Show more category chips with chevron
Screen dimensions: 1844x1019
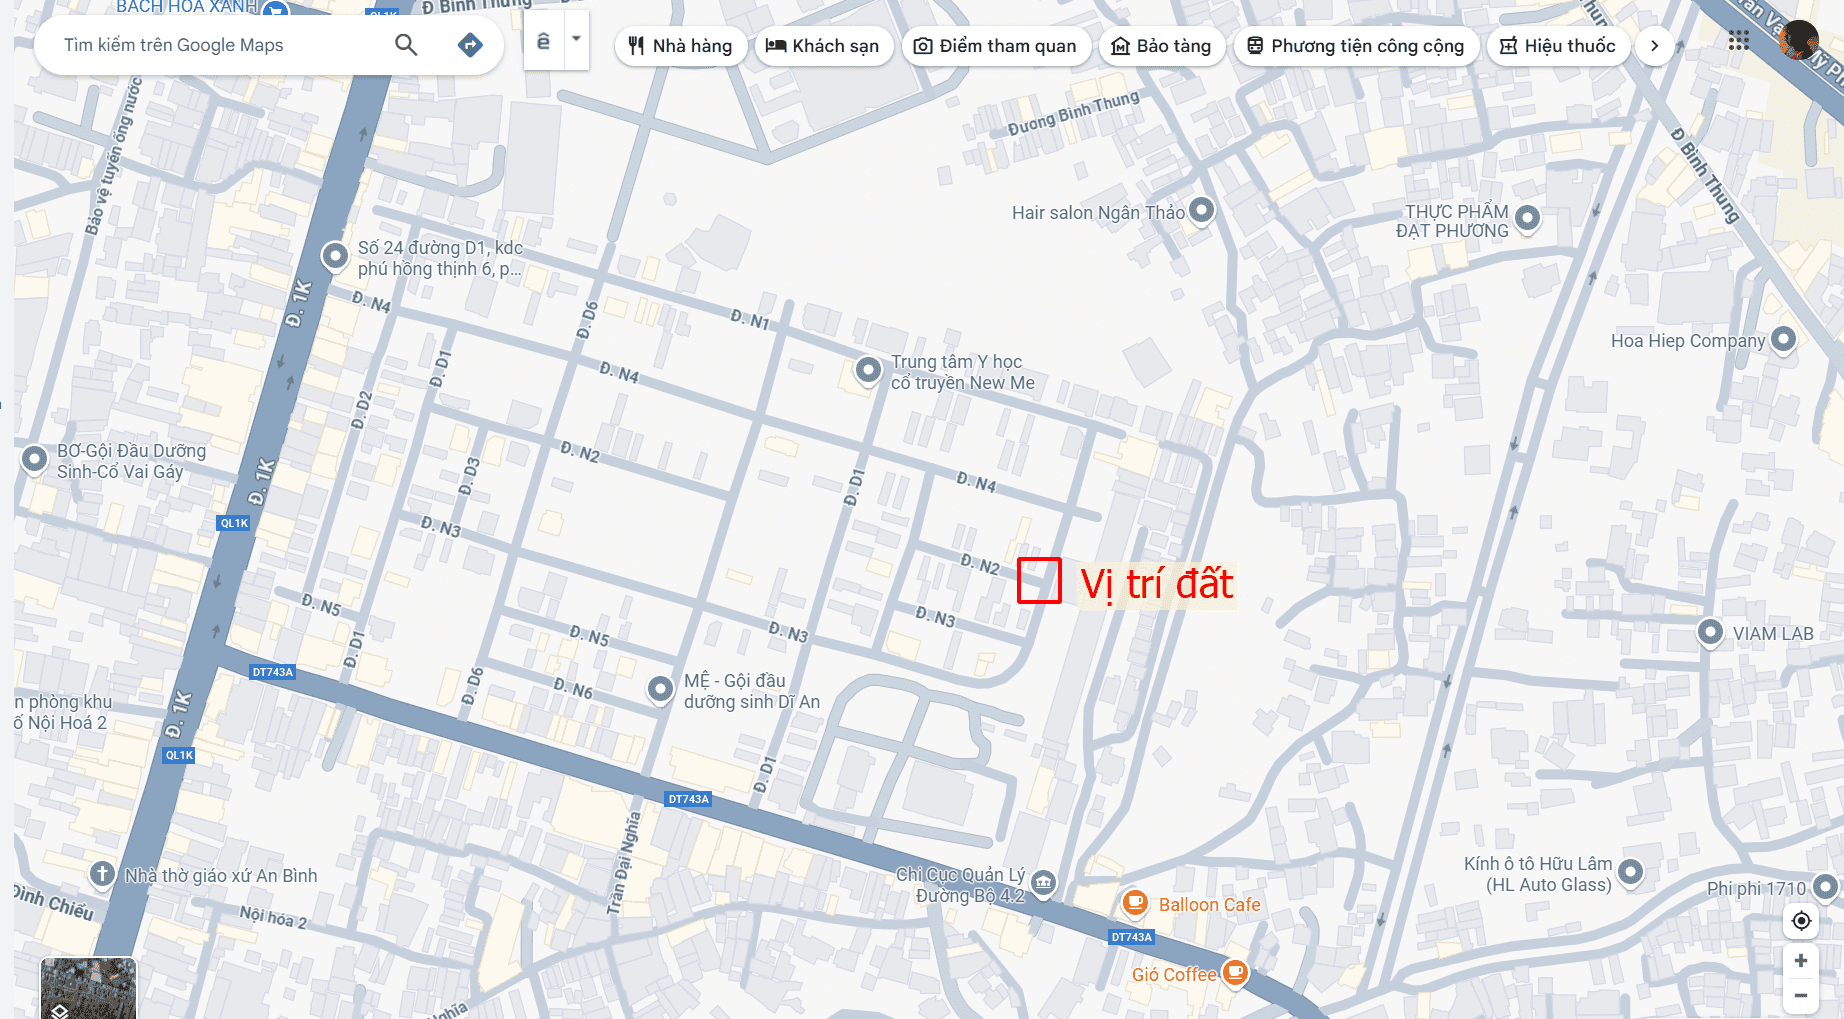(1654, 46)
